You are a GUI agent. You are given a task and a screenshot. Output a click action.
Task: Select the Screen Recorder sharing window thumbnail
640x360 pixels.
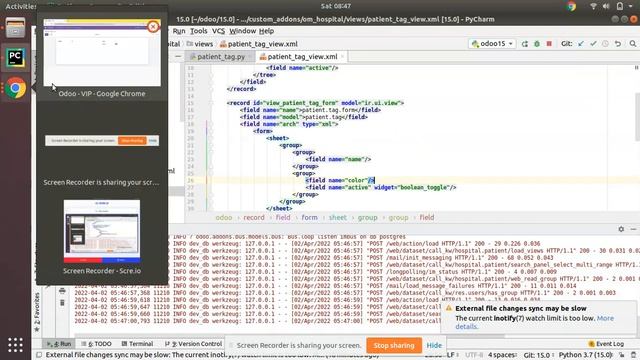click(102, 141)
